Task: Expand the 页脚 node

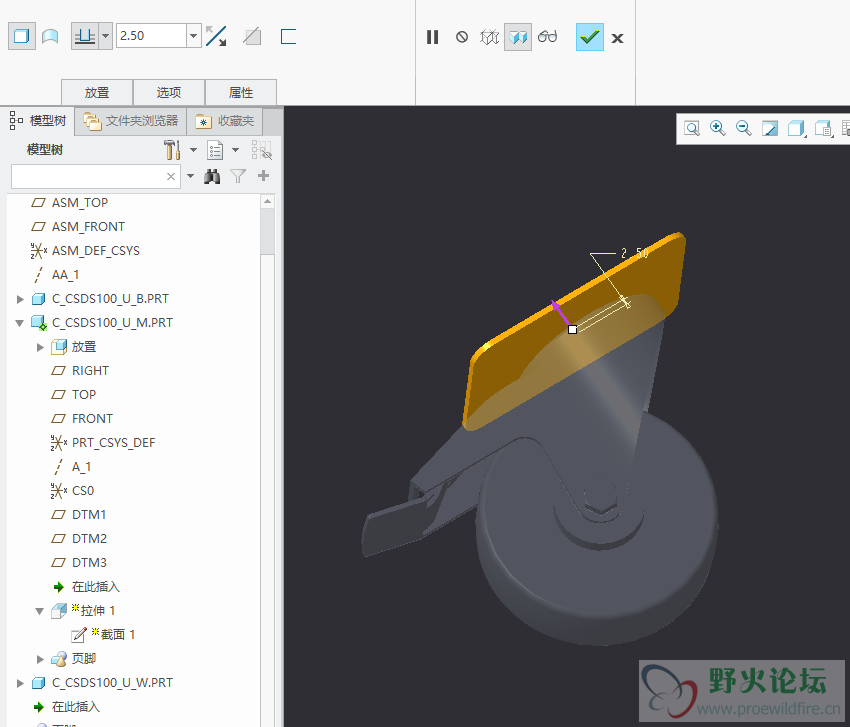Action: (40, 659)
